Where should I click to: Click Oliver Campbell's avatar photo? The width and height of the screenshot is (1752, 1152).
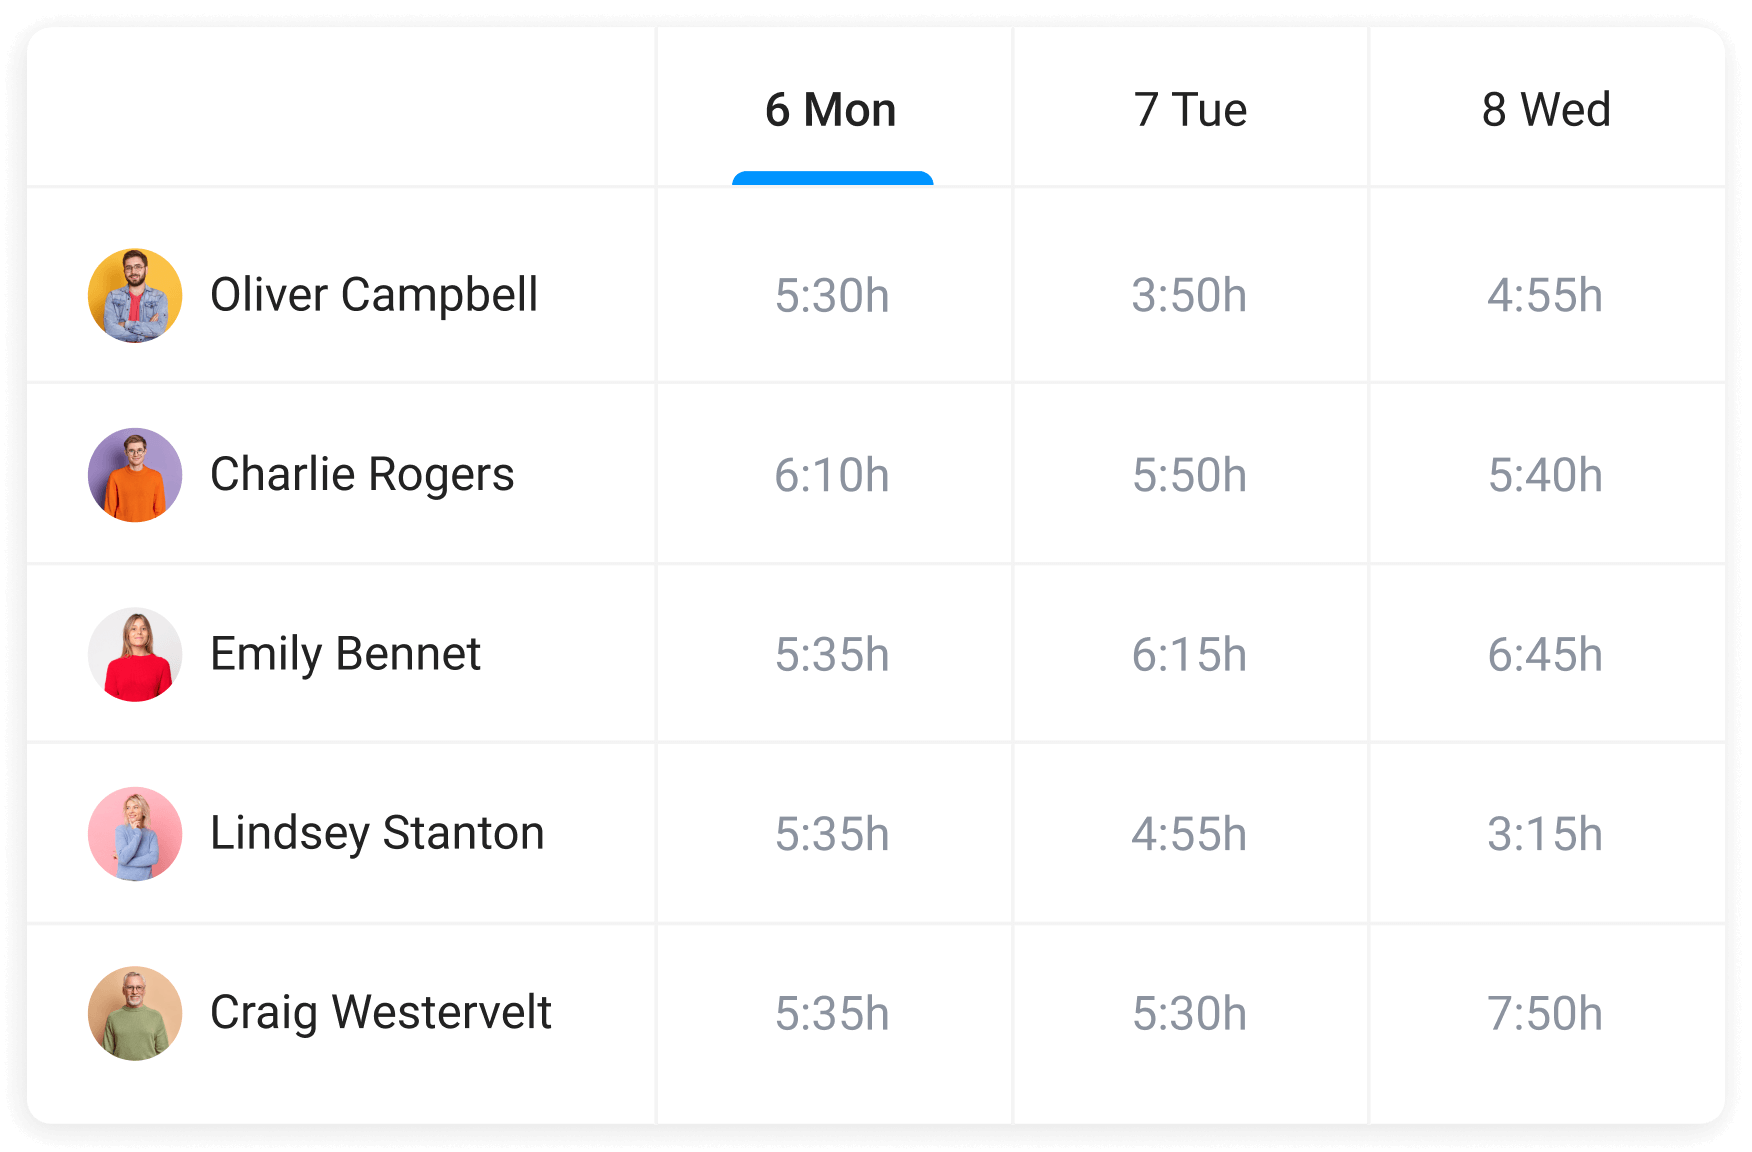point(135,295)
